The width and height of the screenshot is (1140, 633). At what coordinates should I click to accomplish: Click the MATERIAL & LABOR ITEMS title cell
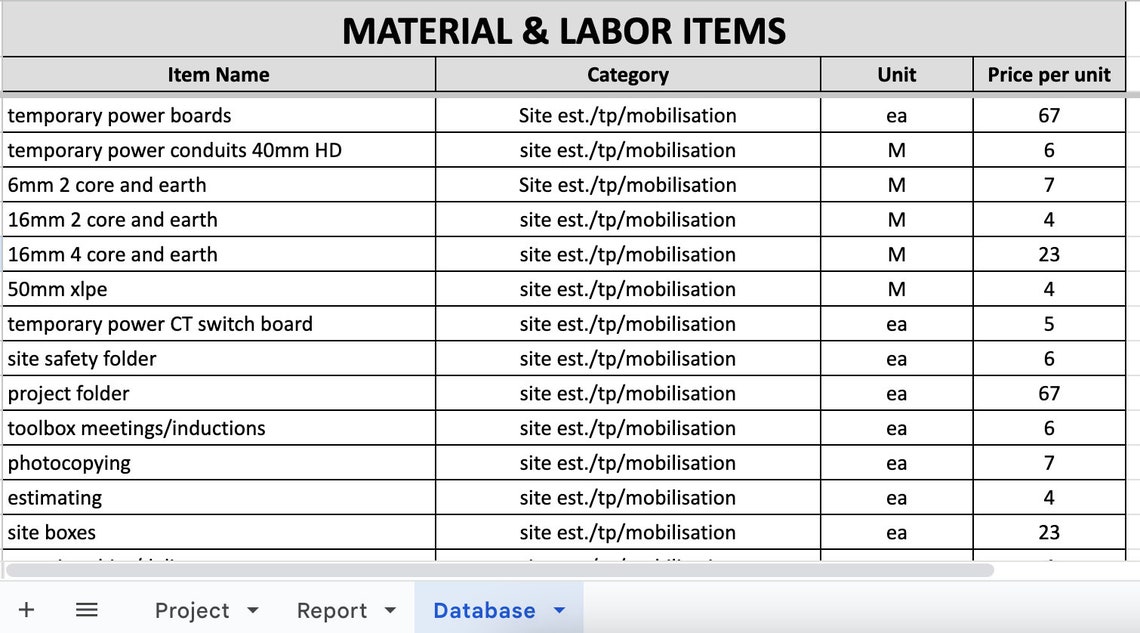coord(565,31)
